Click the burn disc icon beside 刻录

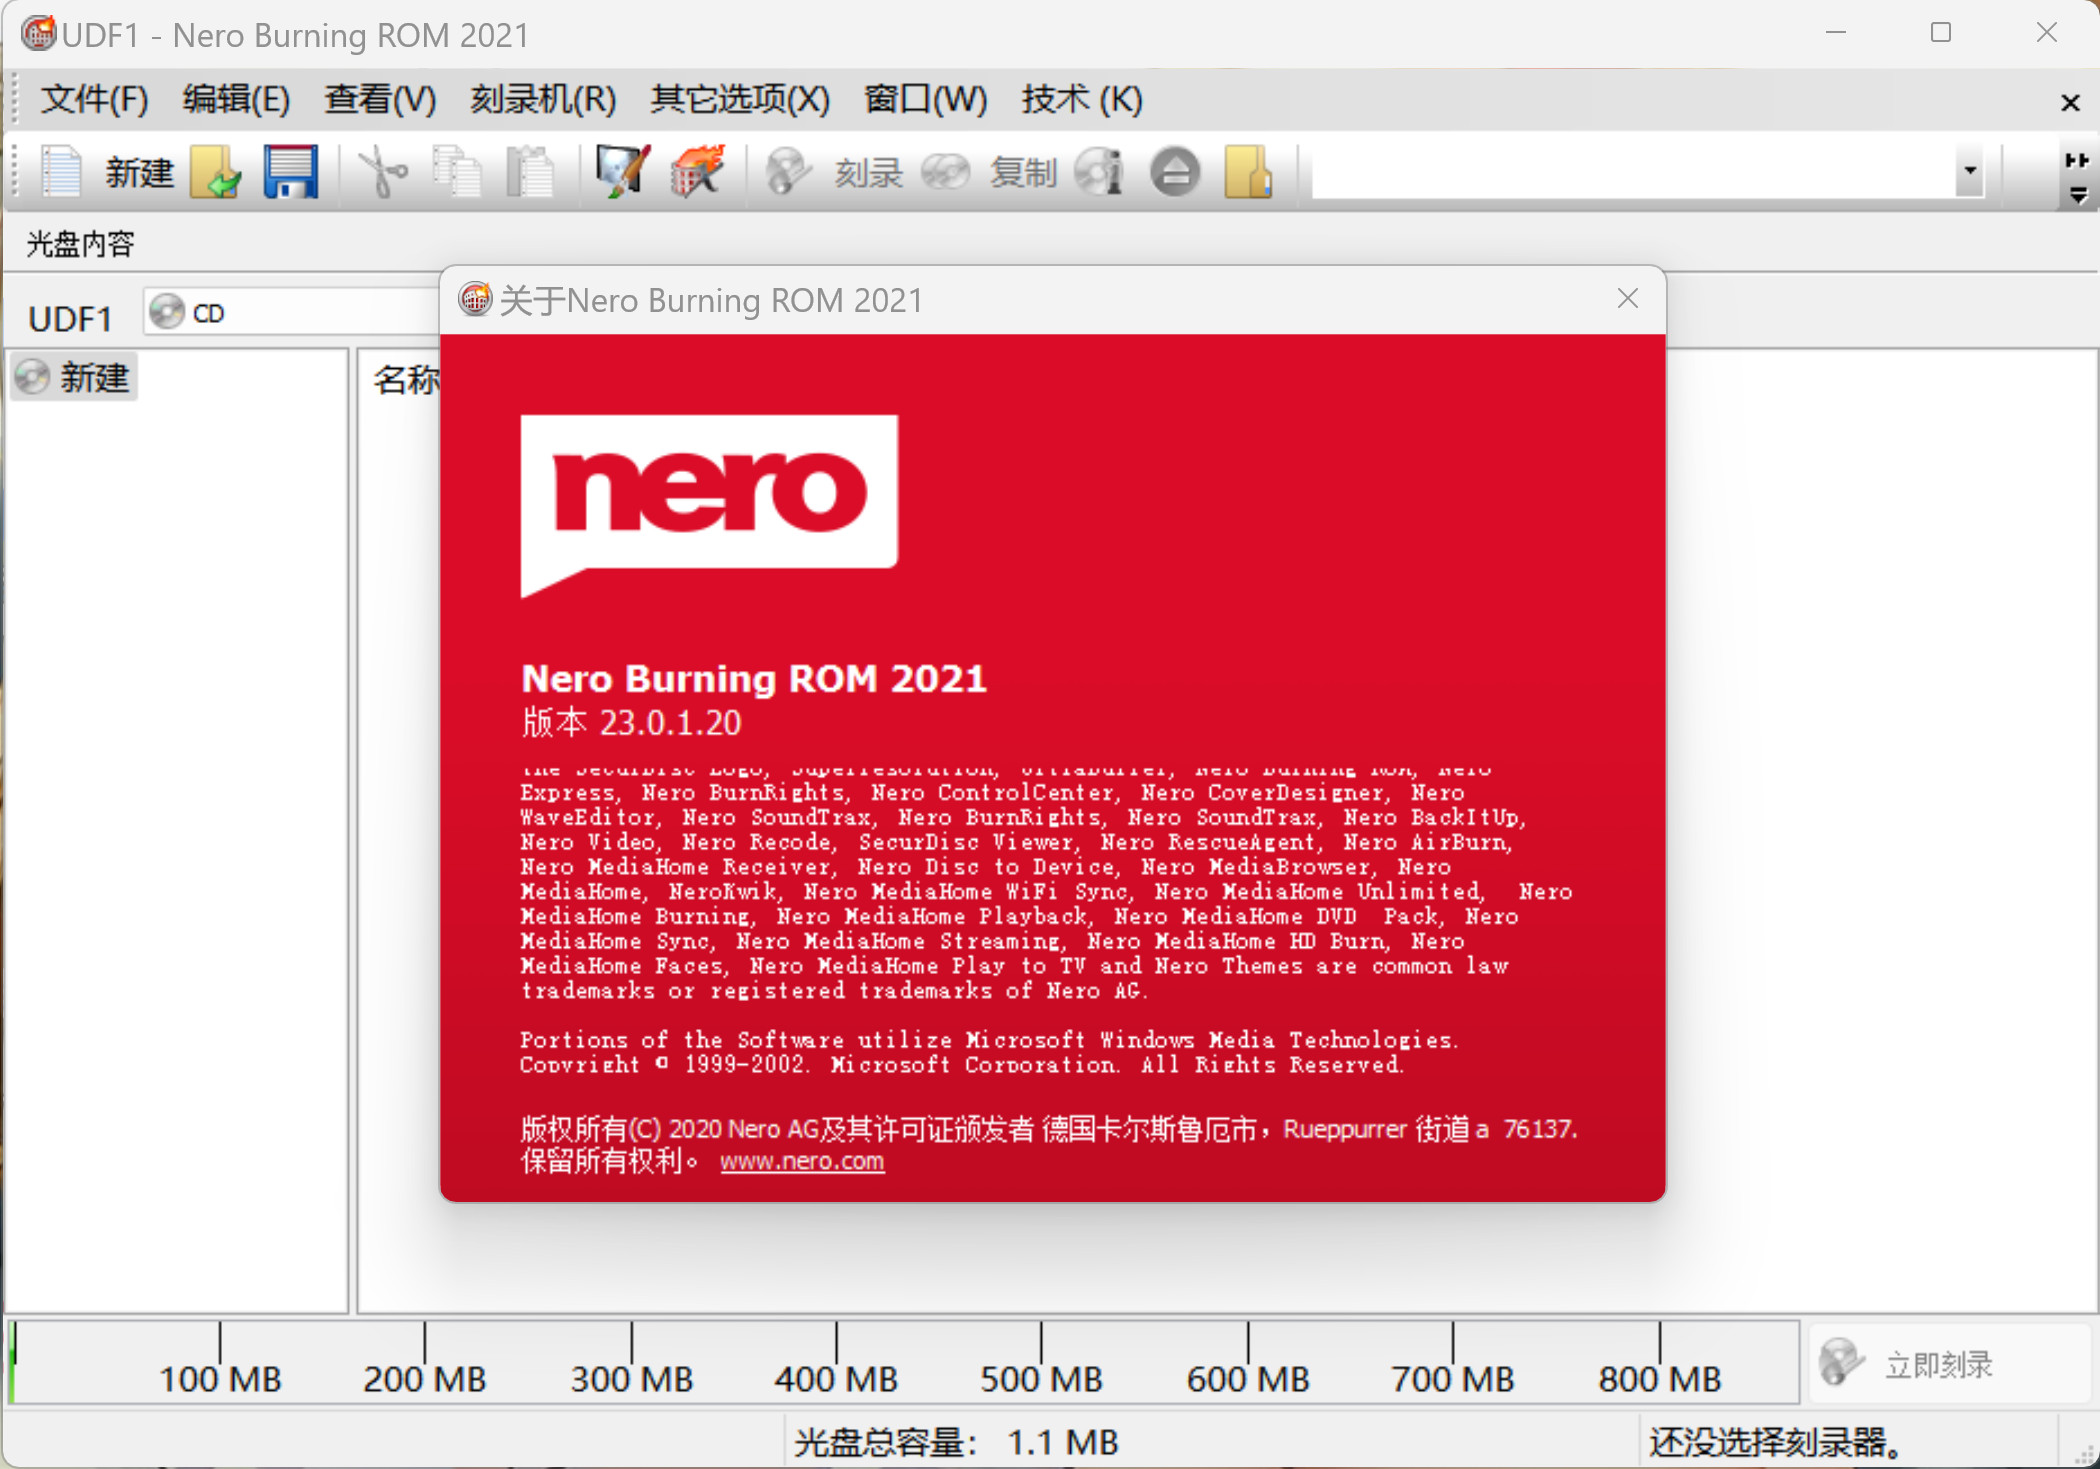[788, 172]
